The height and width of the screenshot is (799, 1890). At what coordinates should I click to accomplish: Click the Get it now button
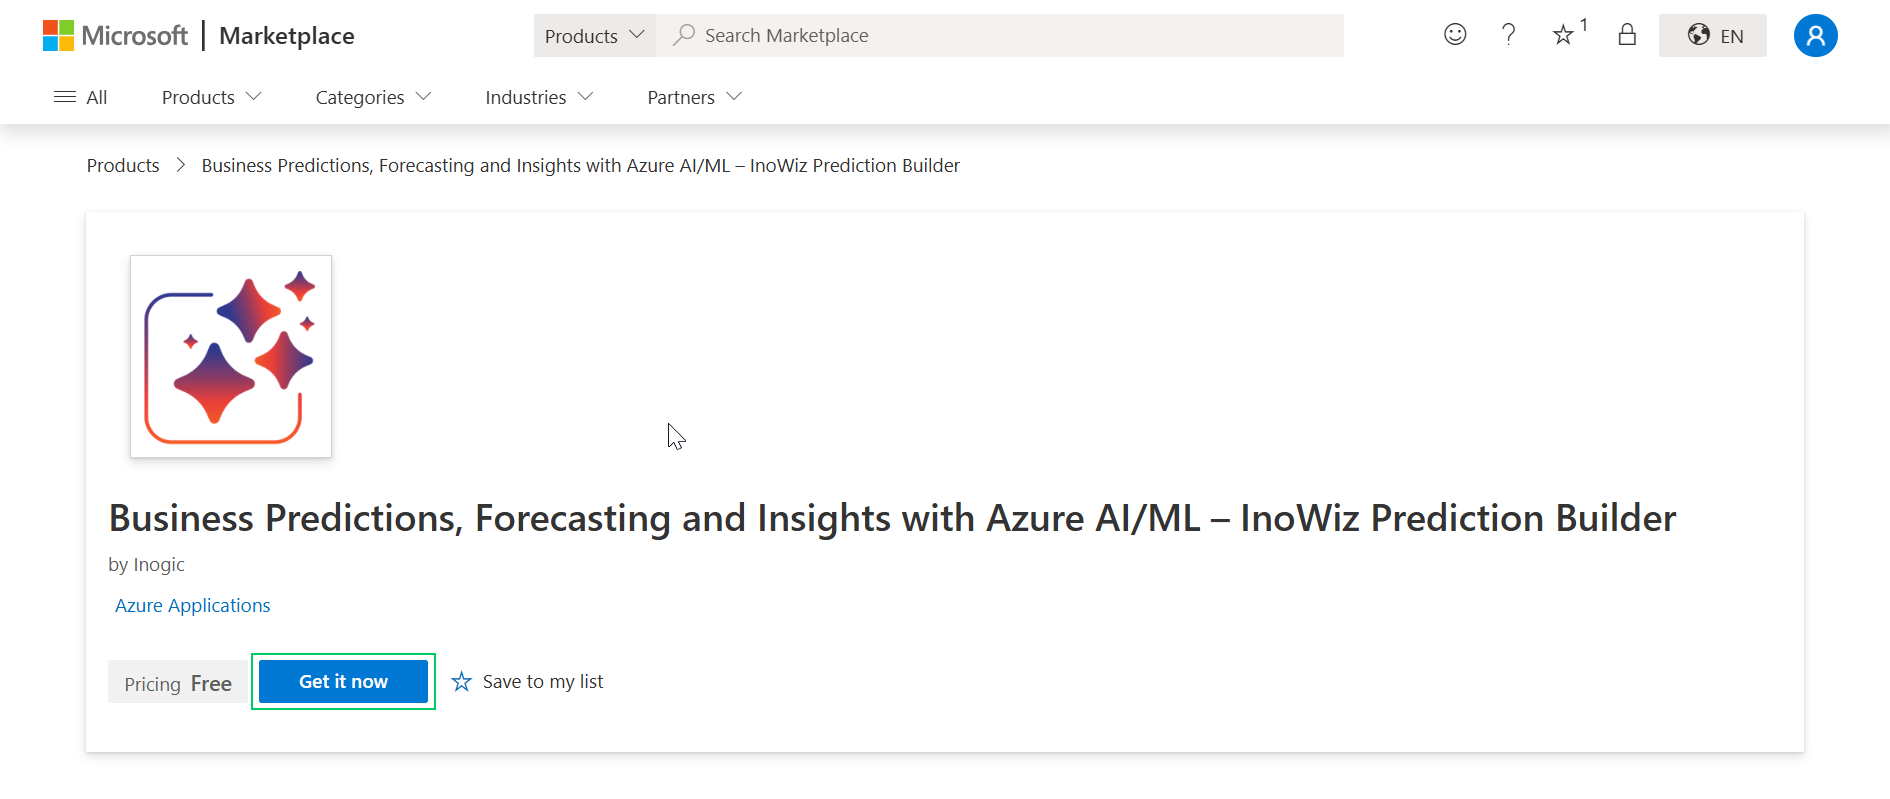pos(343,682)
